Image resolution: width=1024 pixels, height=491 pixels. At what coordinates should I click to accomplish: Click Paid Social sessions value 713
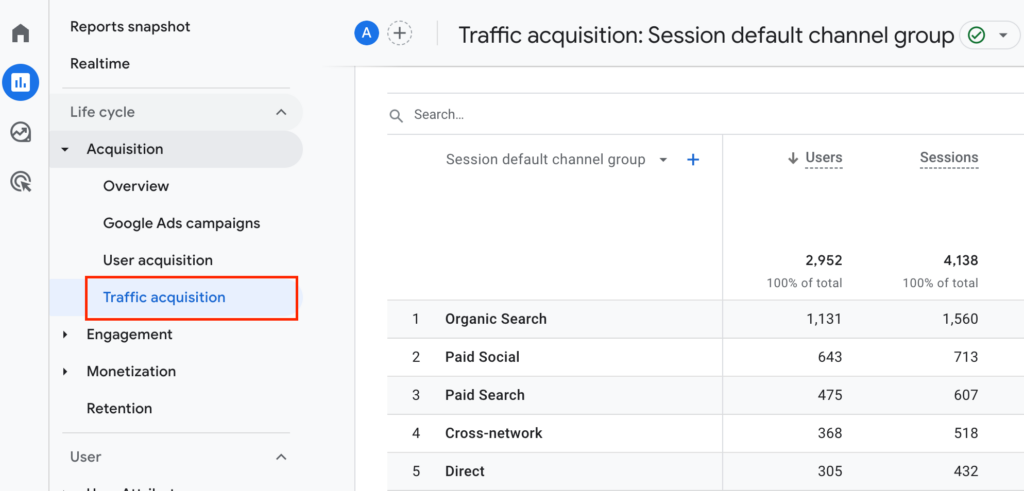tap(967, 357)
